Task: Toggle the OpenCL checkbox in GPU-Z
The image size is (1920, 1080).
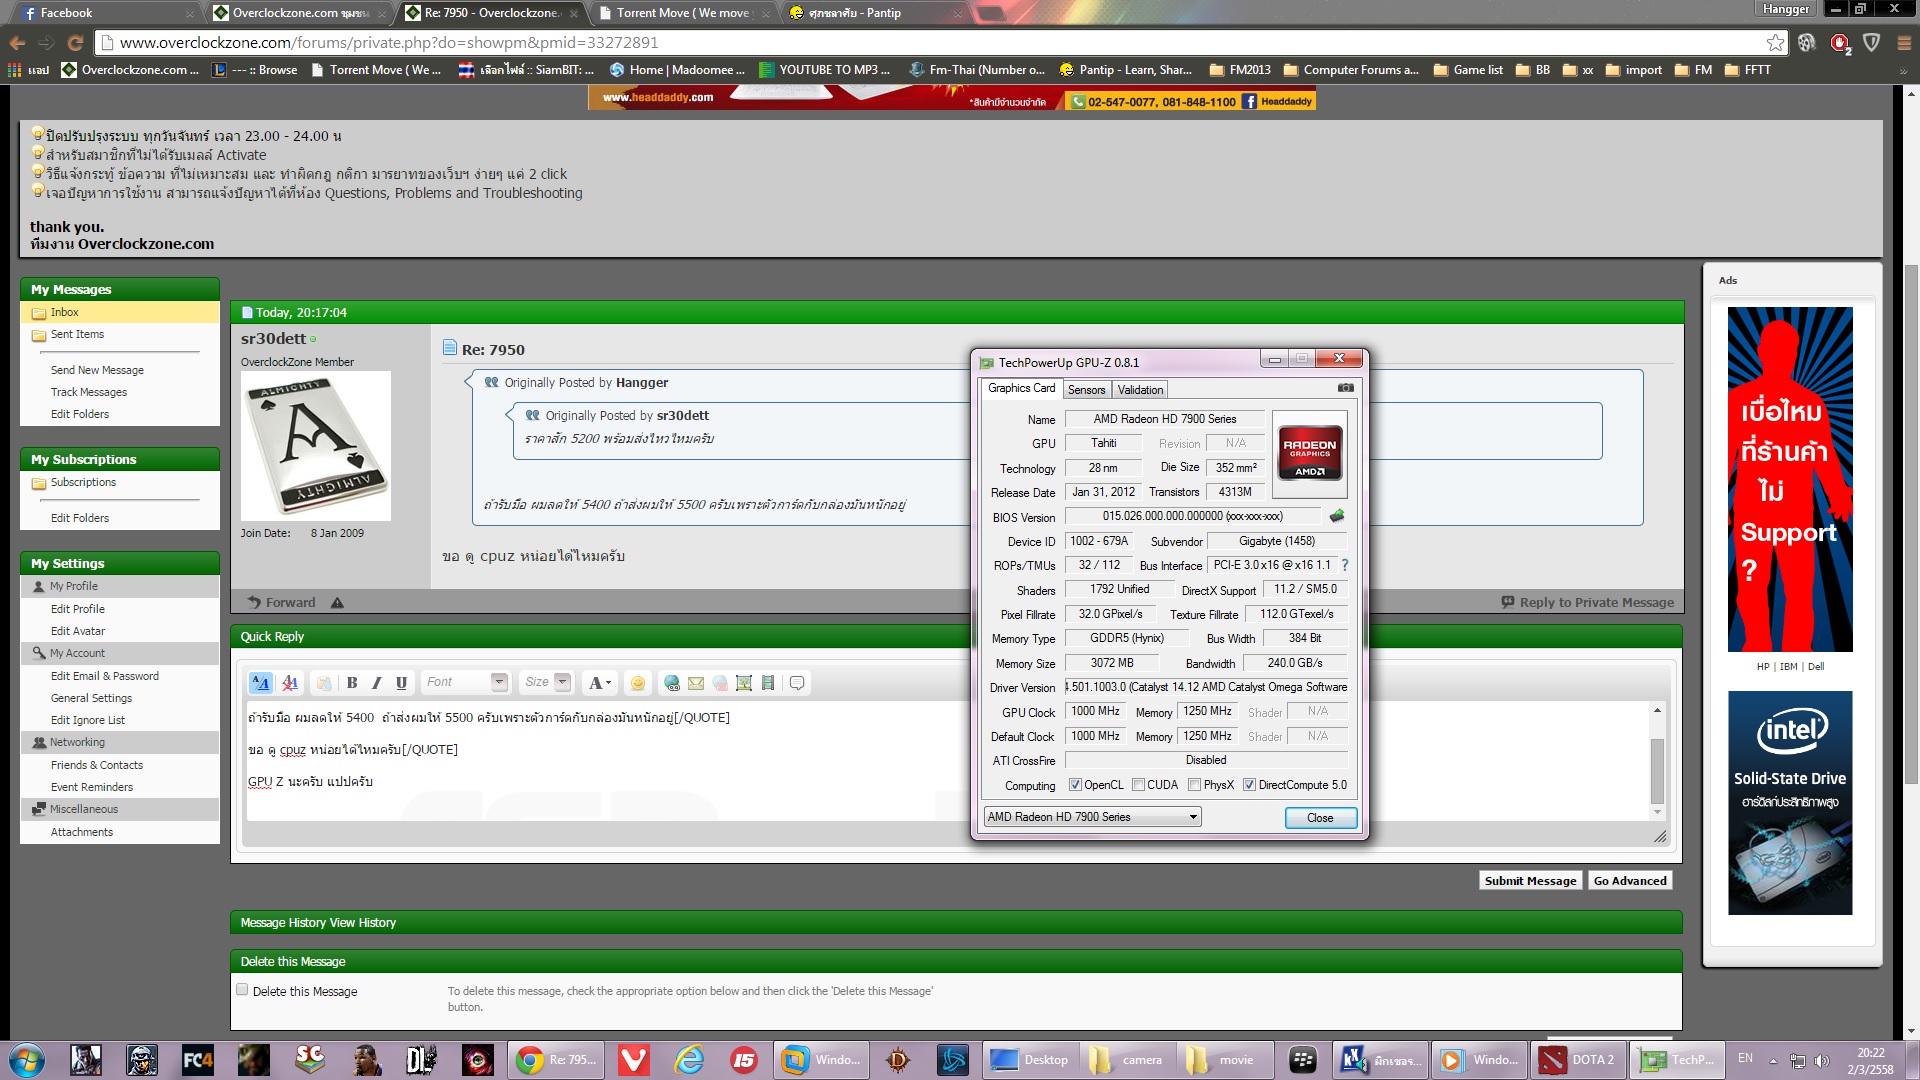Action: (1075, 785)
